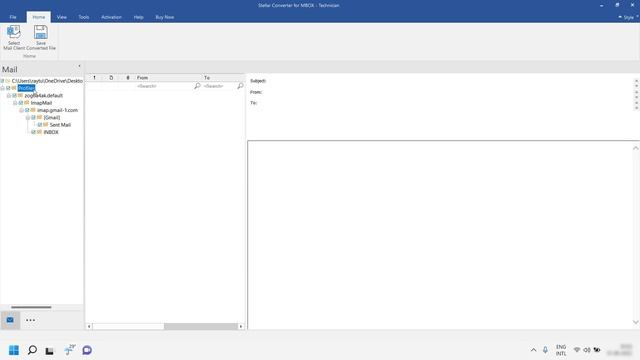Click the volume speaker tray icon

[x=587, y=350]
